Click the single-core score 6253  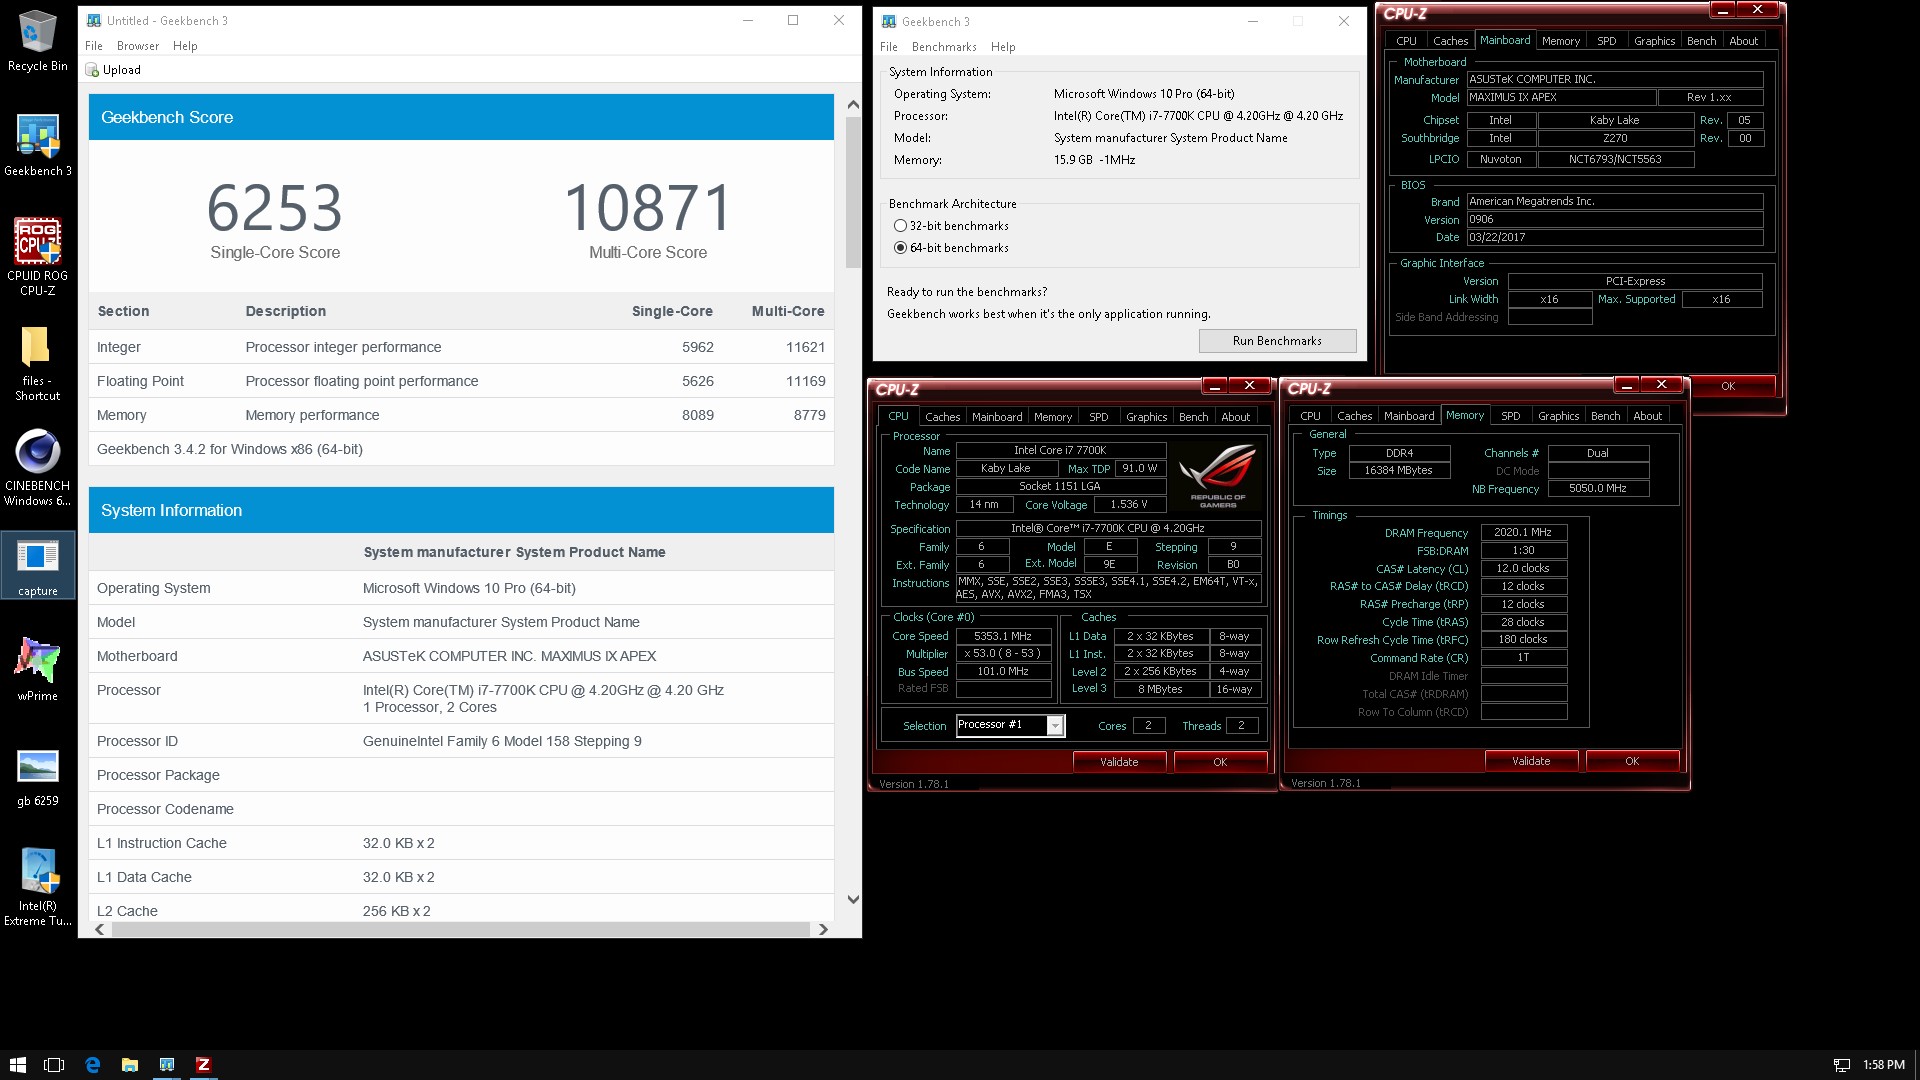[275, 209]
